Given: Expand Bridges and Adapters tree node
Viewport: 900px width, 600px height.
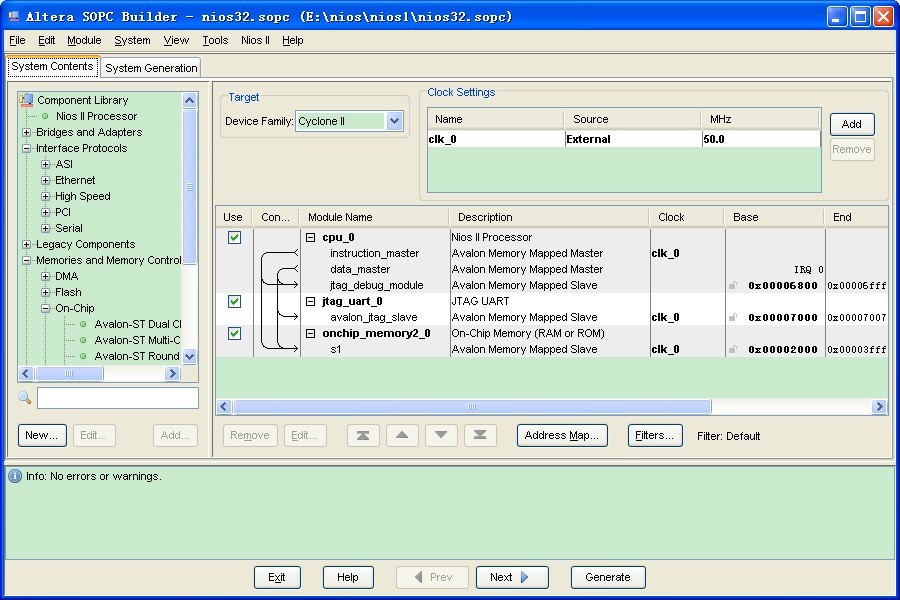Looking at the screenshot, I should point(26,132).
